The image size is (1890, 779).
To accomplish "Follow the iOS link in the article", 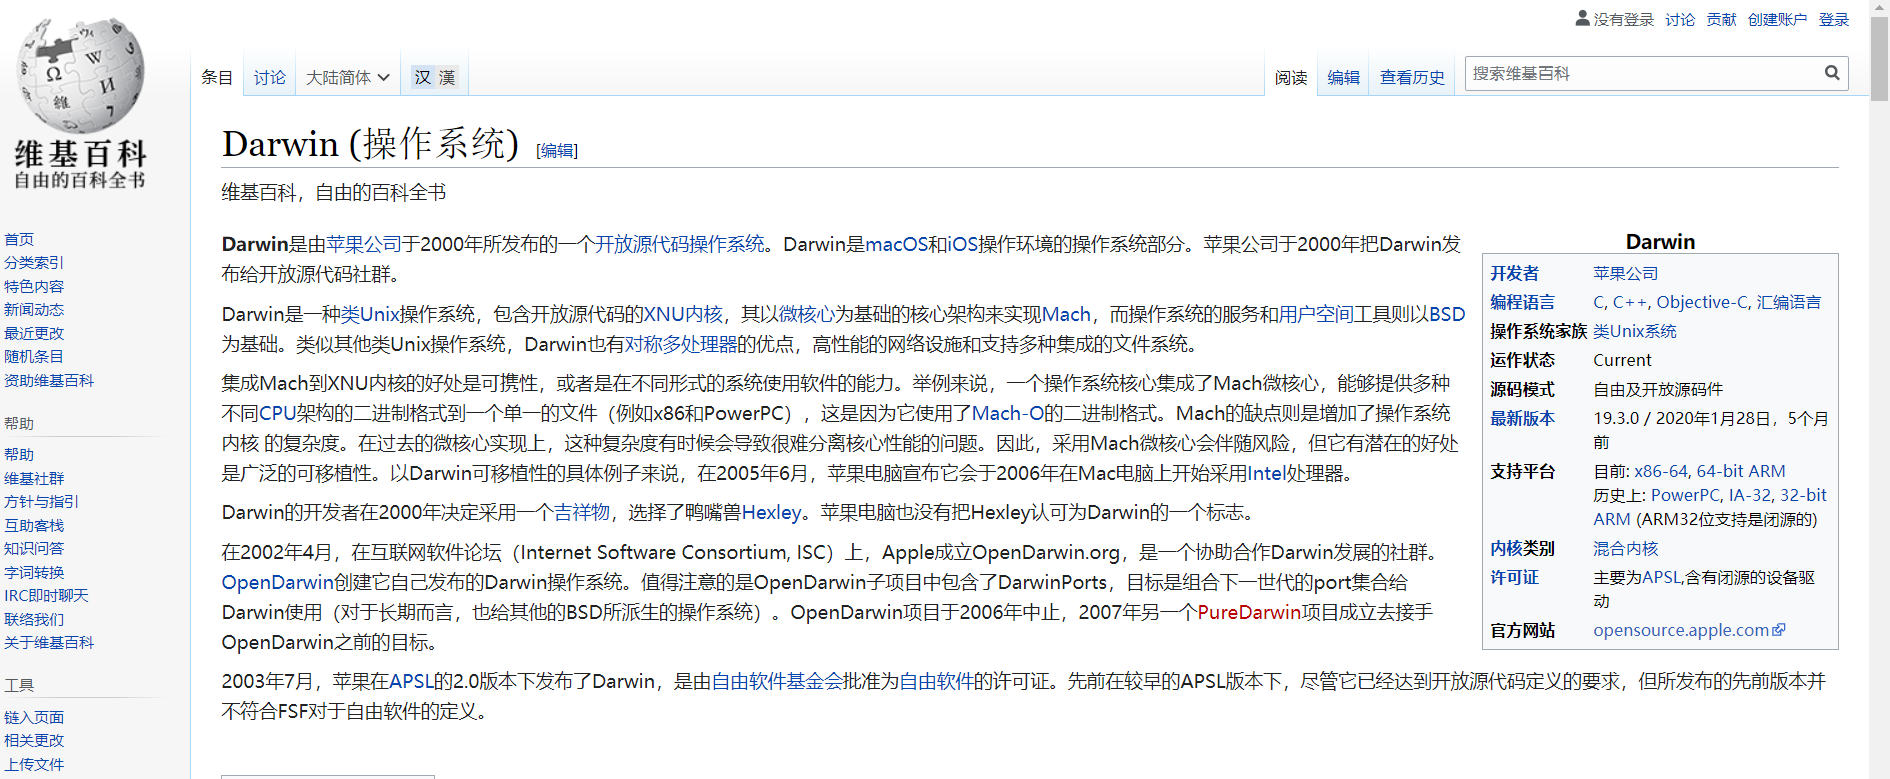I will coord(962,244).
